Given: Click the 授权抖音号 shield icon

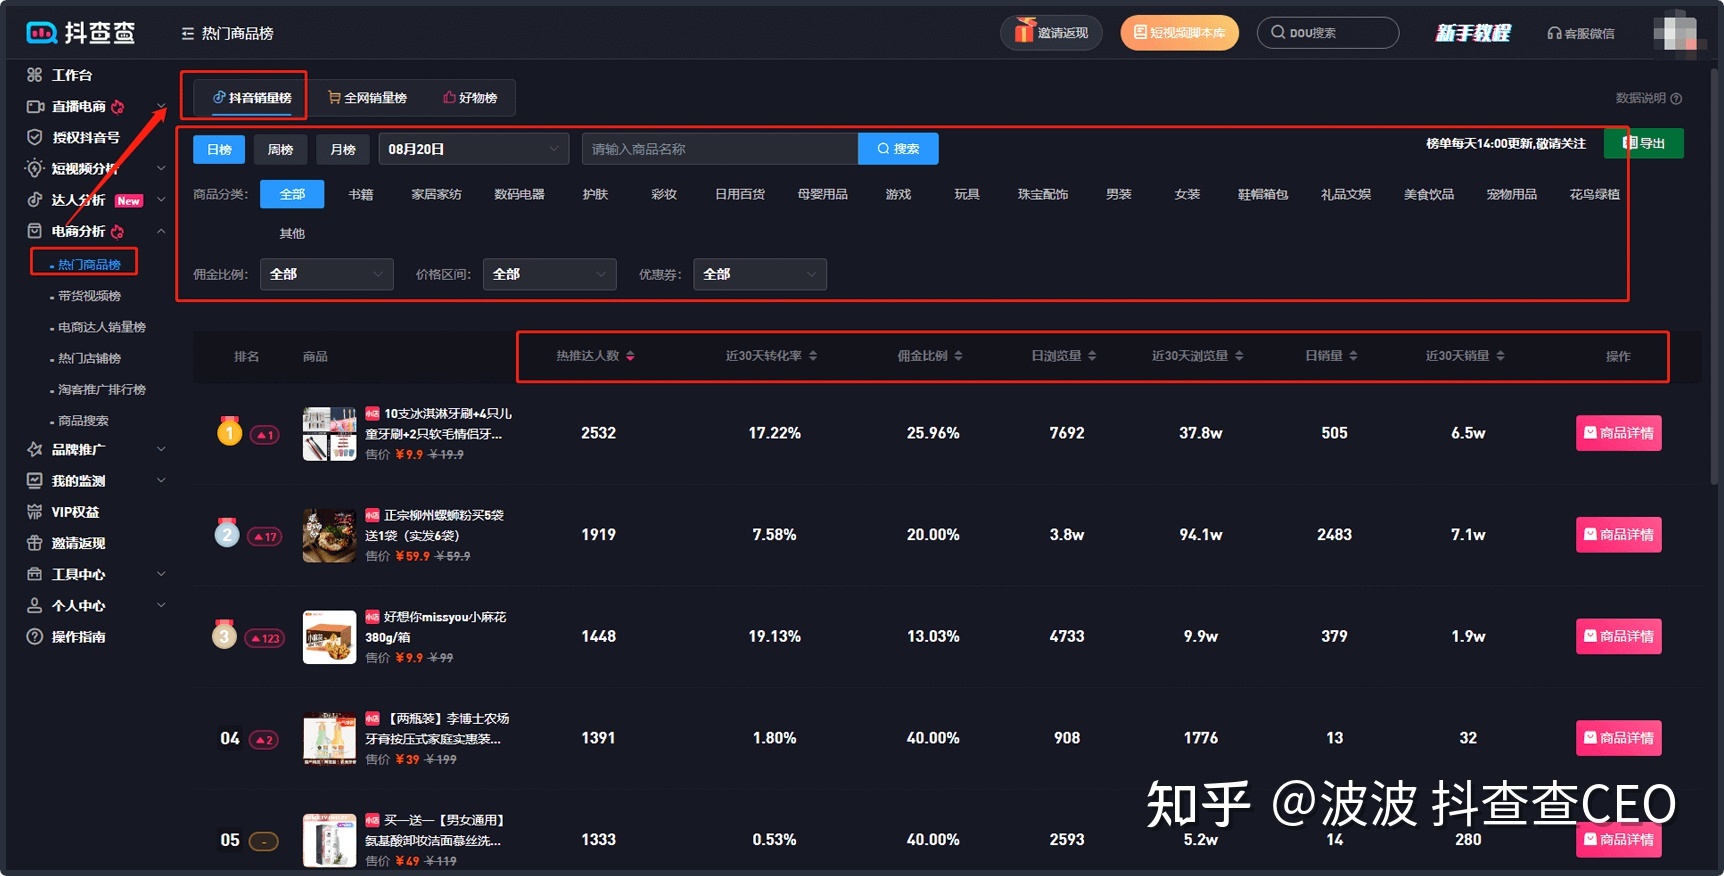Looking at the screenshot, I should click(35, 137).
